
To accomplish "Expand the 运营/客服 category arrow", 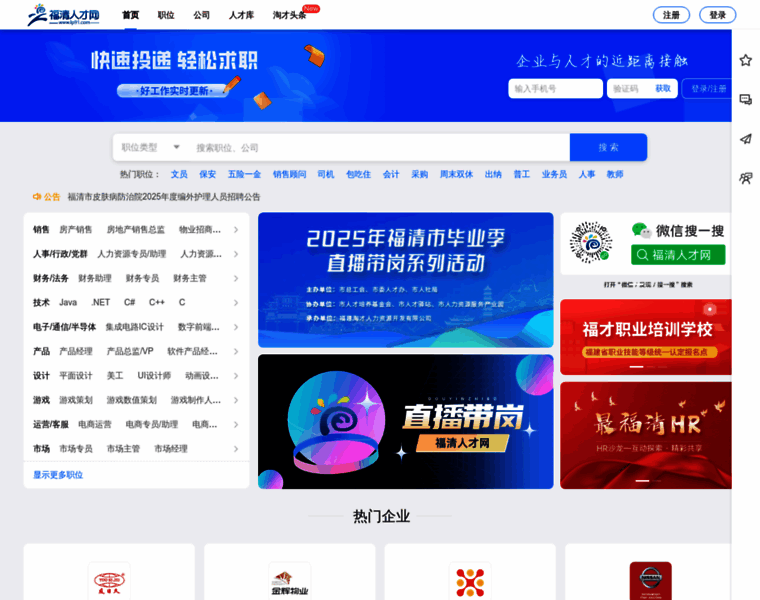I will pyautogui.click(x=236, y=425).
